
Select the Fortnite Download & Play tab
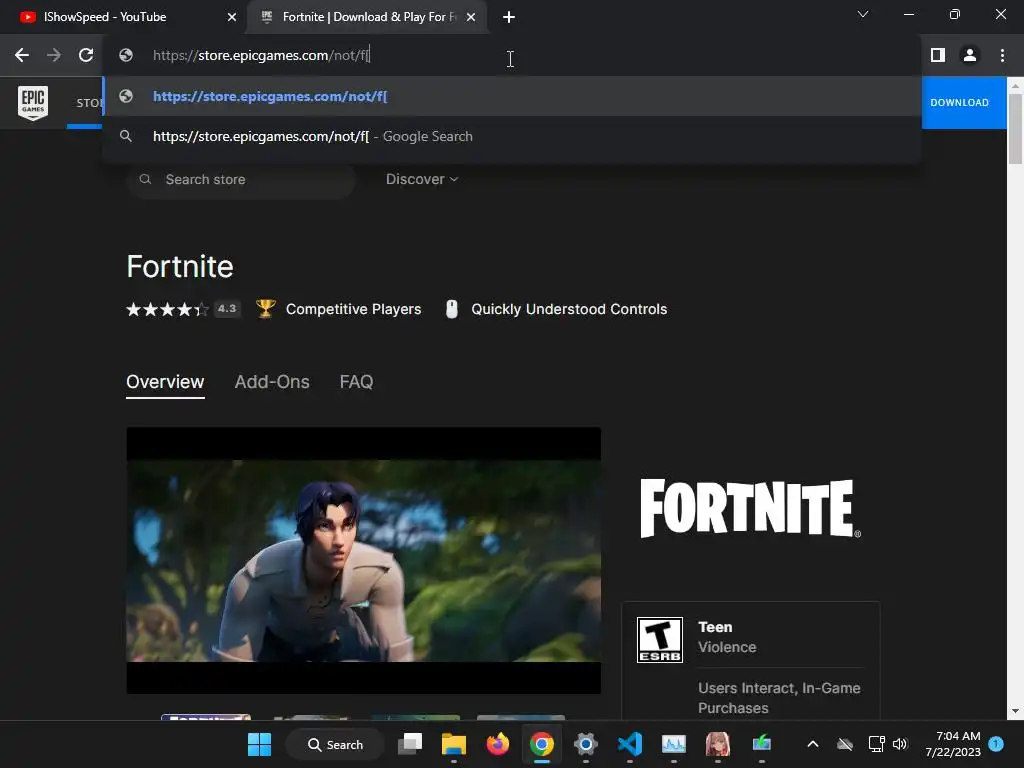click(x=368, y=17)
